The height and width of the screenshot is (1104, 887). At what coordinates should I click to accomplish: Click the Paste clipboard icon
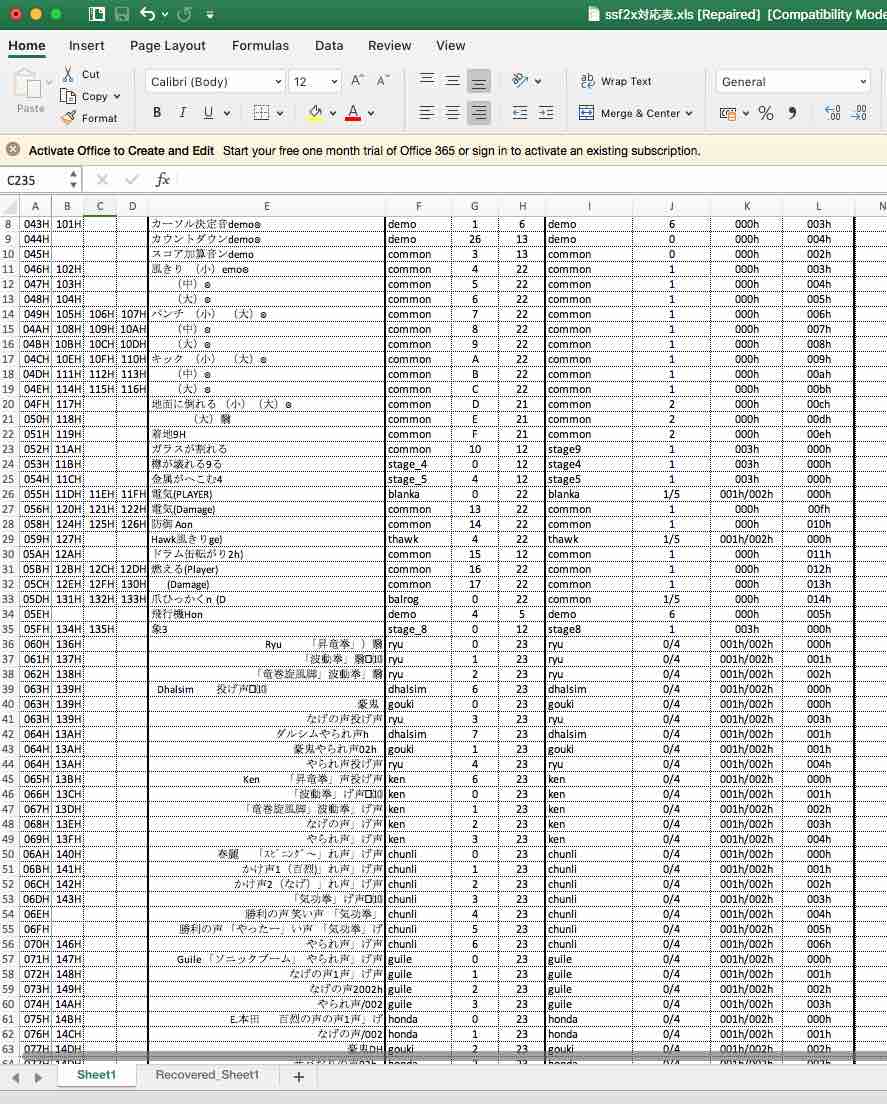[x=30, y=84]
